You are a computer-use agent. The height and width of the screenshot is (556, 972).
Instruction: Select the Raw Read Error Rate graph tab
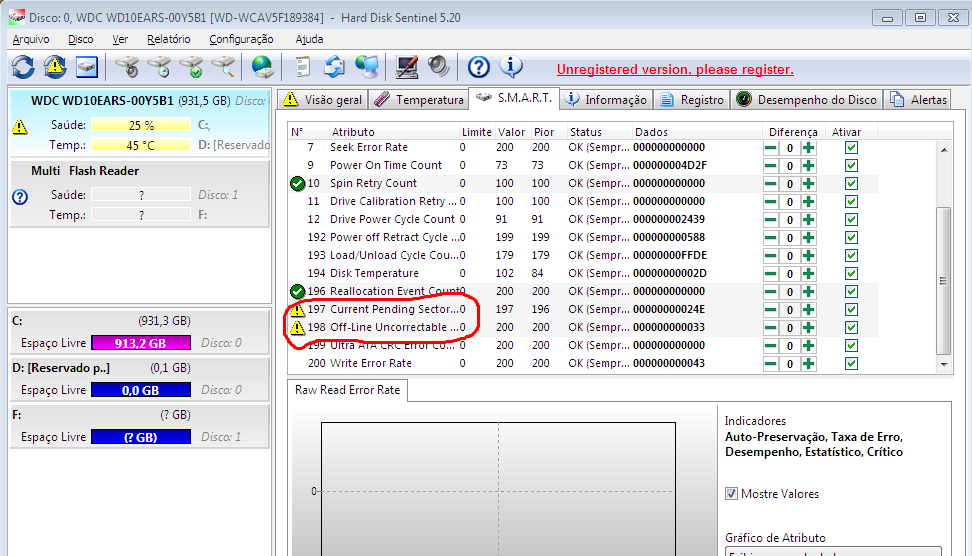[347, 390]
